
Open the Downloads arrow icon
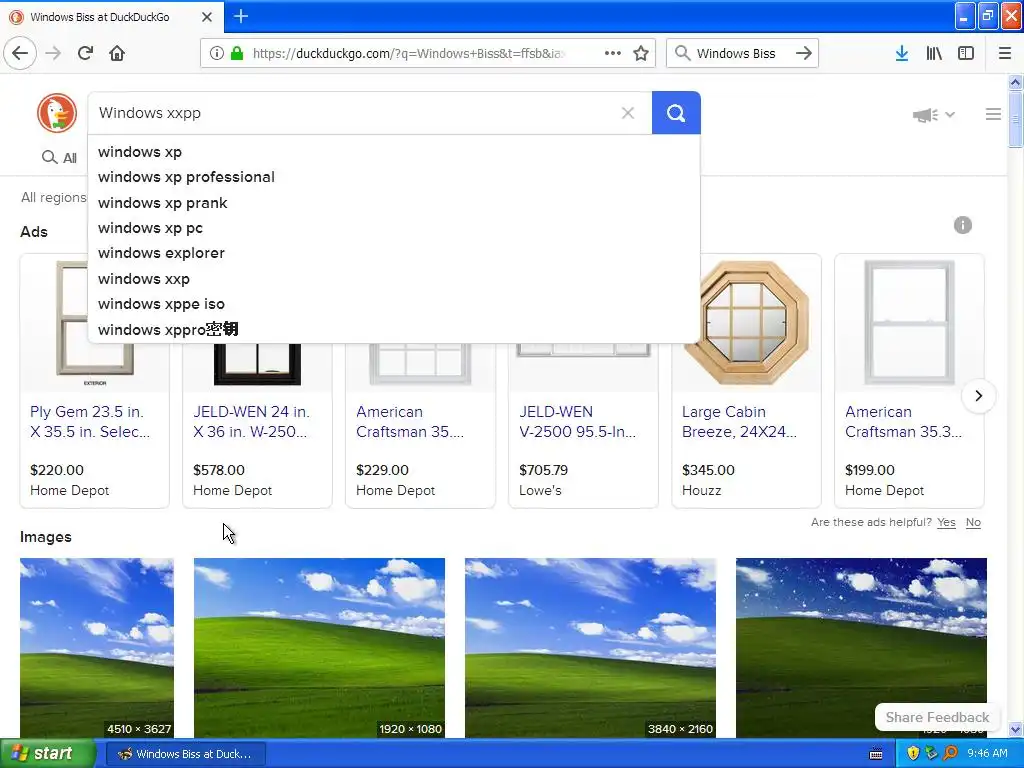(902, 53)
